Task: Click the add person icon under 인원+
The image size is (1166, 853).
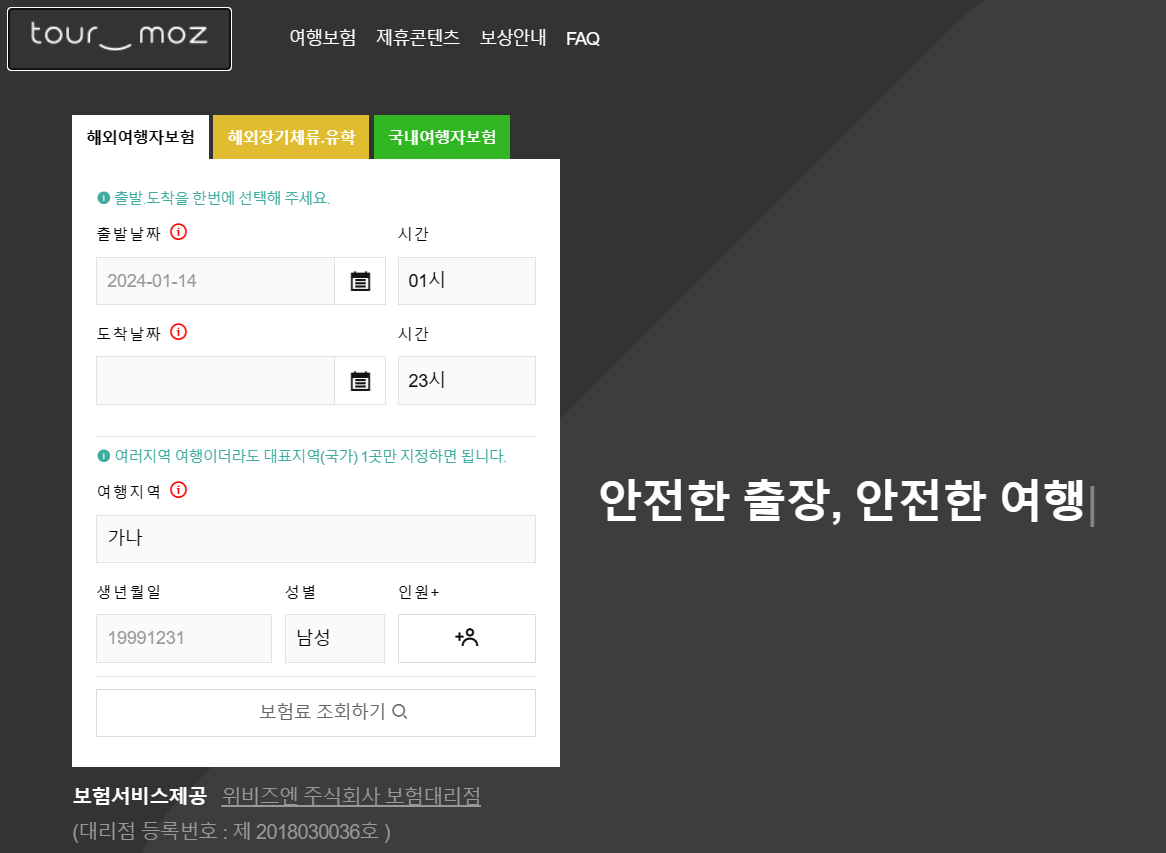Action: pos(466,638)
